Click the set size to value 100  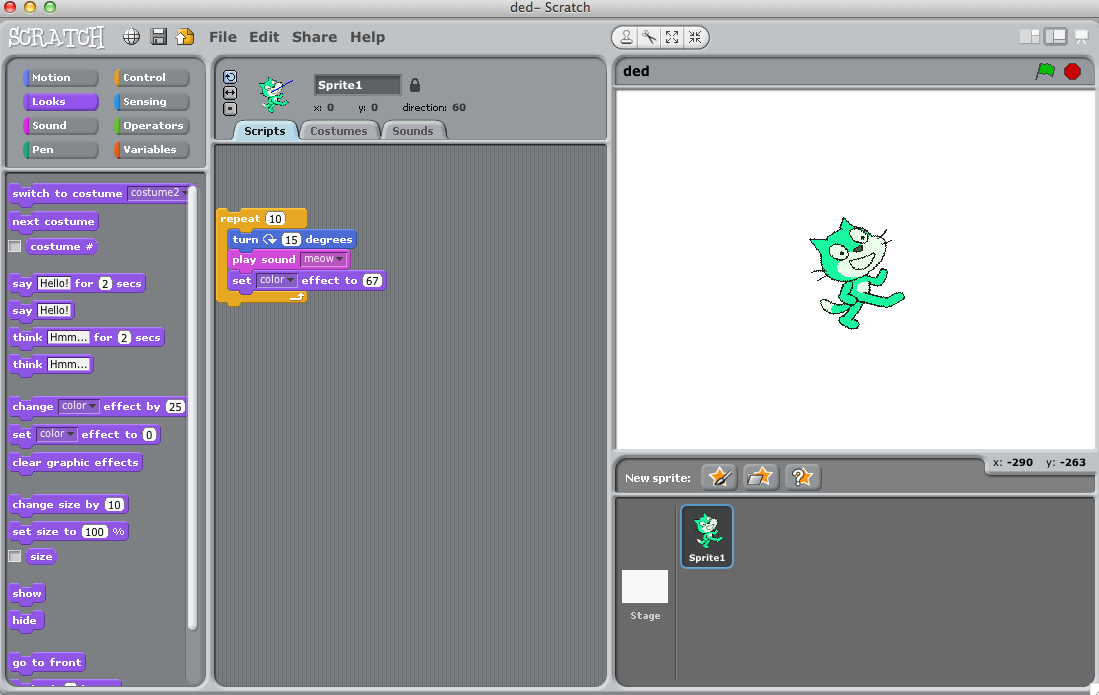click(95, 532)
